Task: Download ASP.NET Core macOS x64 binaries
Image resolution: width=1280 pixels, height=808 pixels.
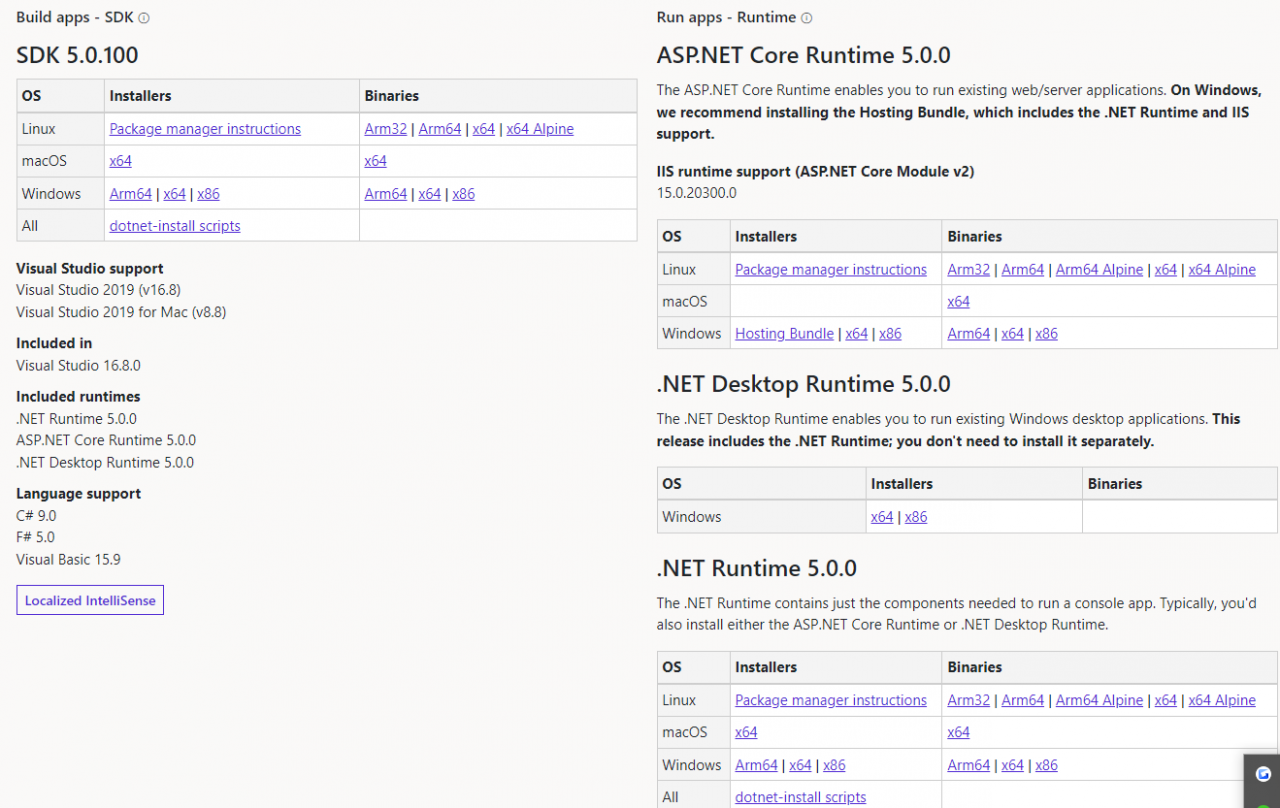Action: coord(958,302)
